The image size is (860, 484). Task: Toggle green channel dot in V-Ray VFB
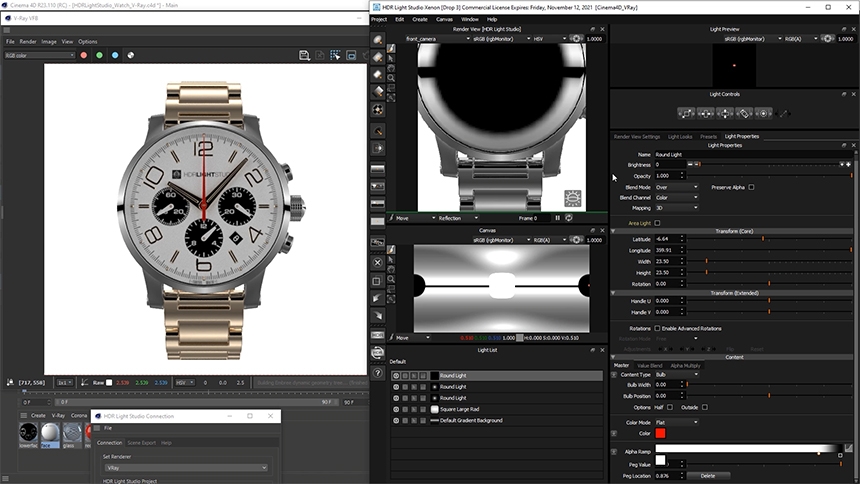coord(99,55)
